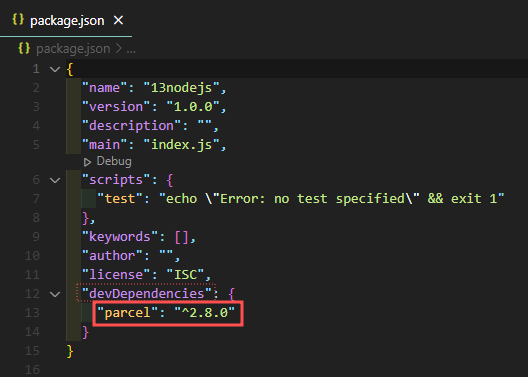This screenshot has height=377, width=528.
Task: Click line number 3 in the gutter
Action: (x=36, y=107)
